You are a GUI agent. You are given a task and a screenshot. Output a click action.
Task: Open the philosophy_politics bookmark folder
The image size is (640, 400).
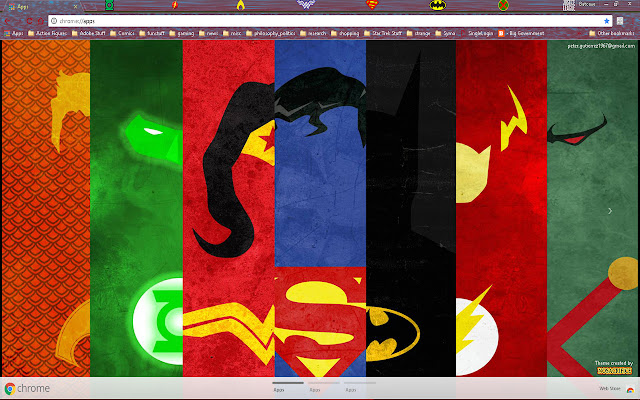271,33
